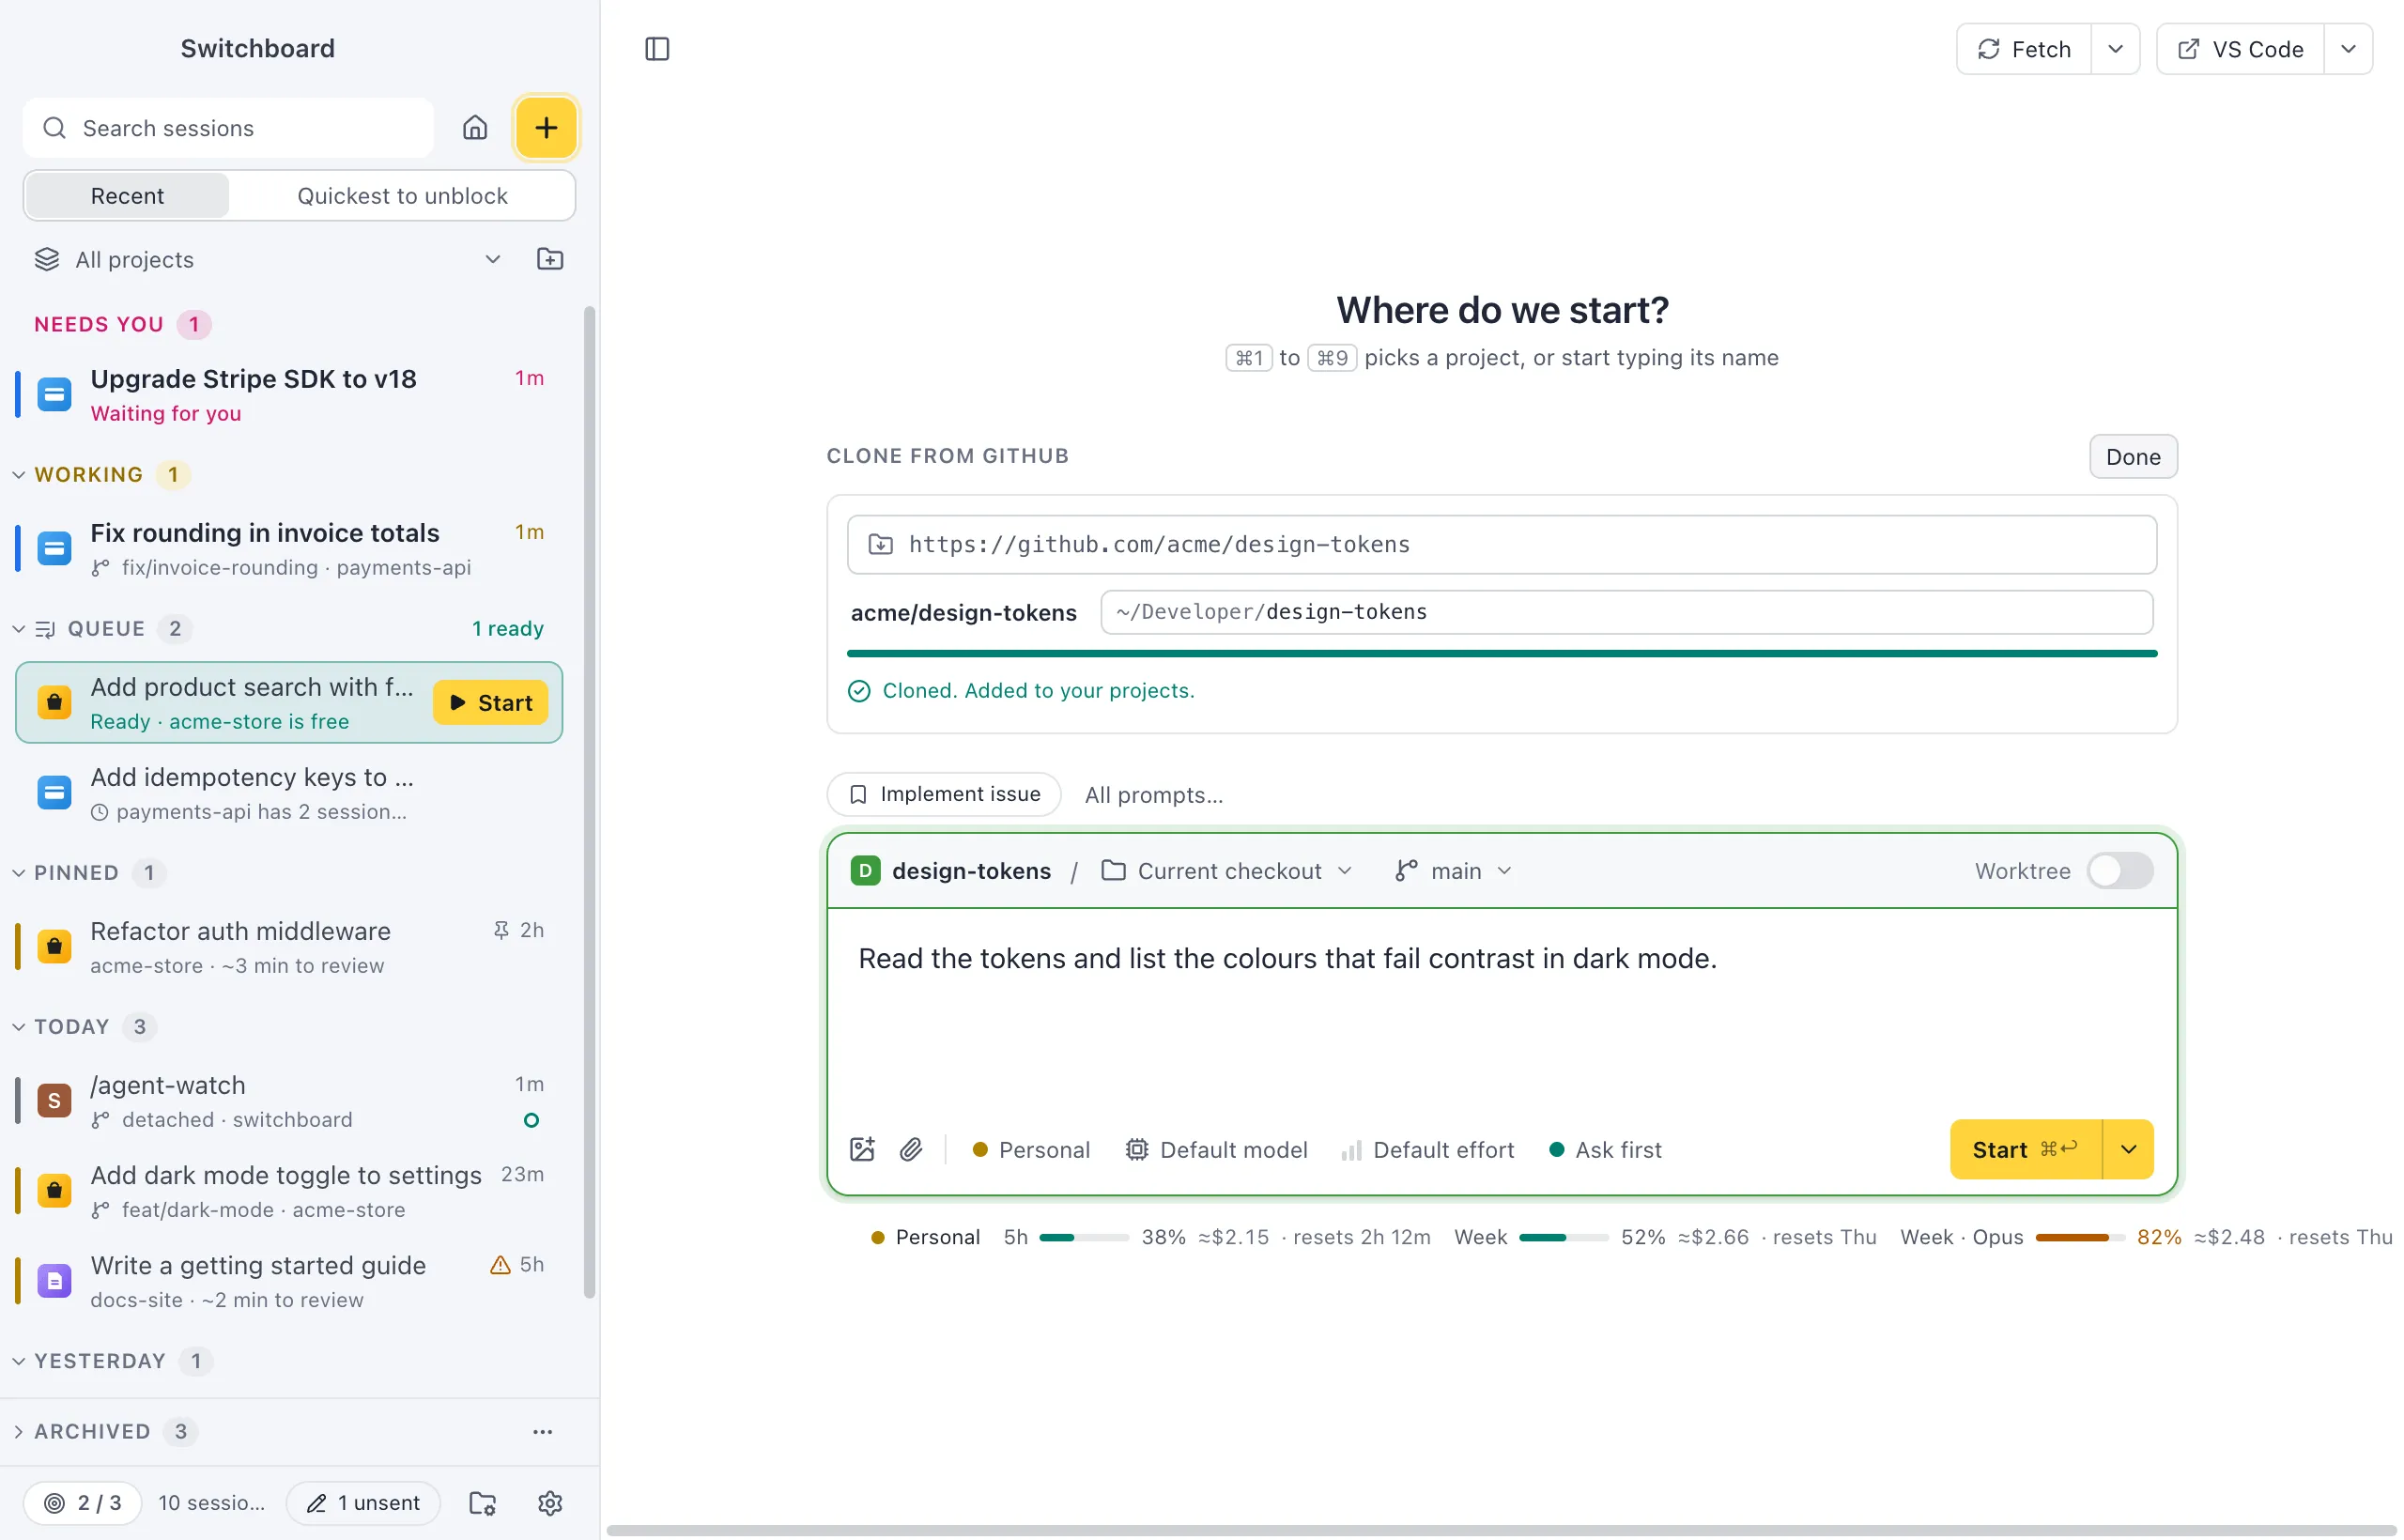Toggle the sidebar panel icon
The width and height of the screenshot is (2404, 1540).
(657, 49)
